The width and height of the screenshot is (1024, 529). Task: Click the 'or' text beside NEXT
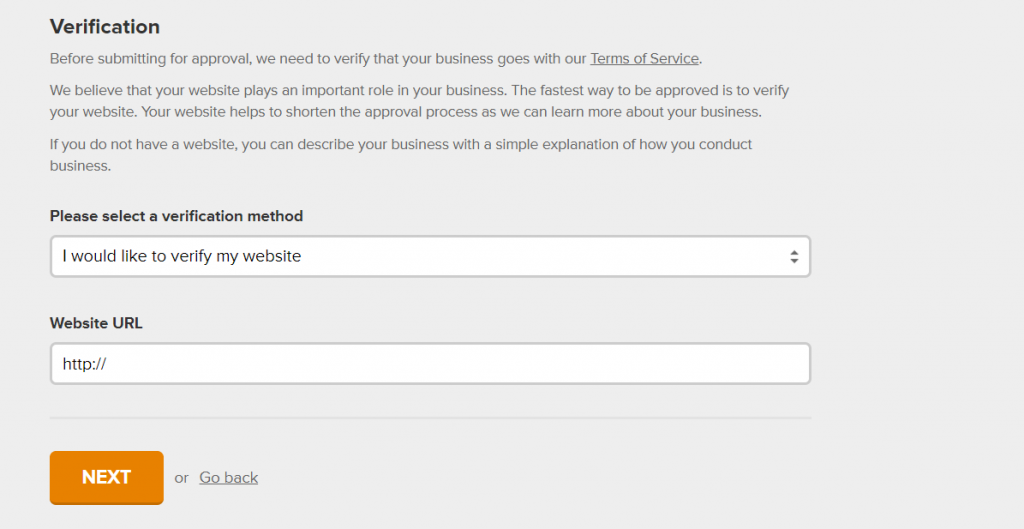click(182, 478)
